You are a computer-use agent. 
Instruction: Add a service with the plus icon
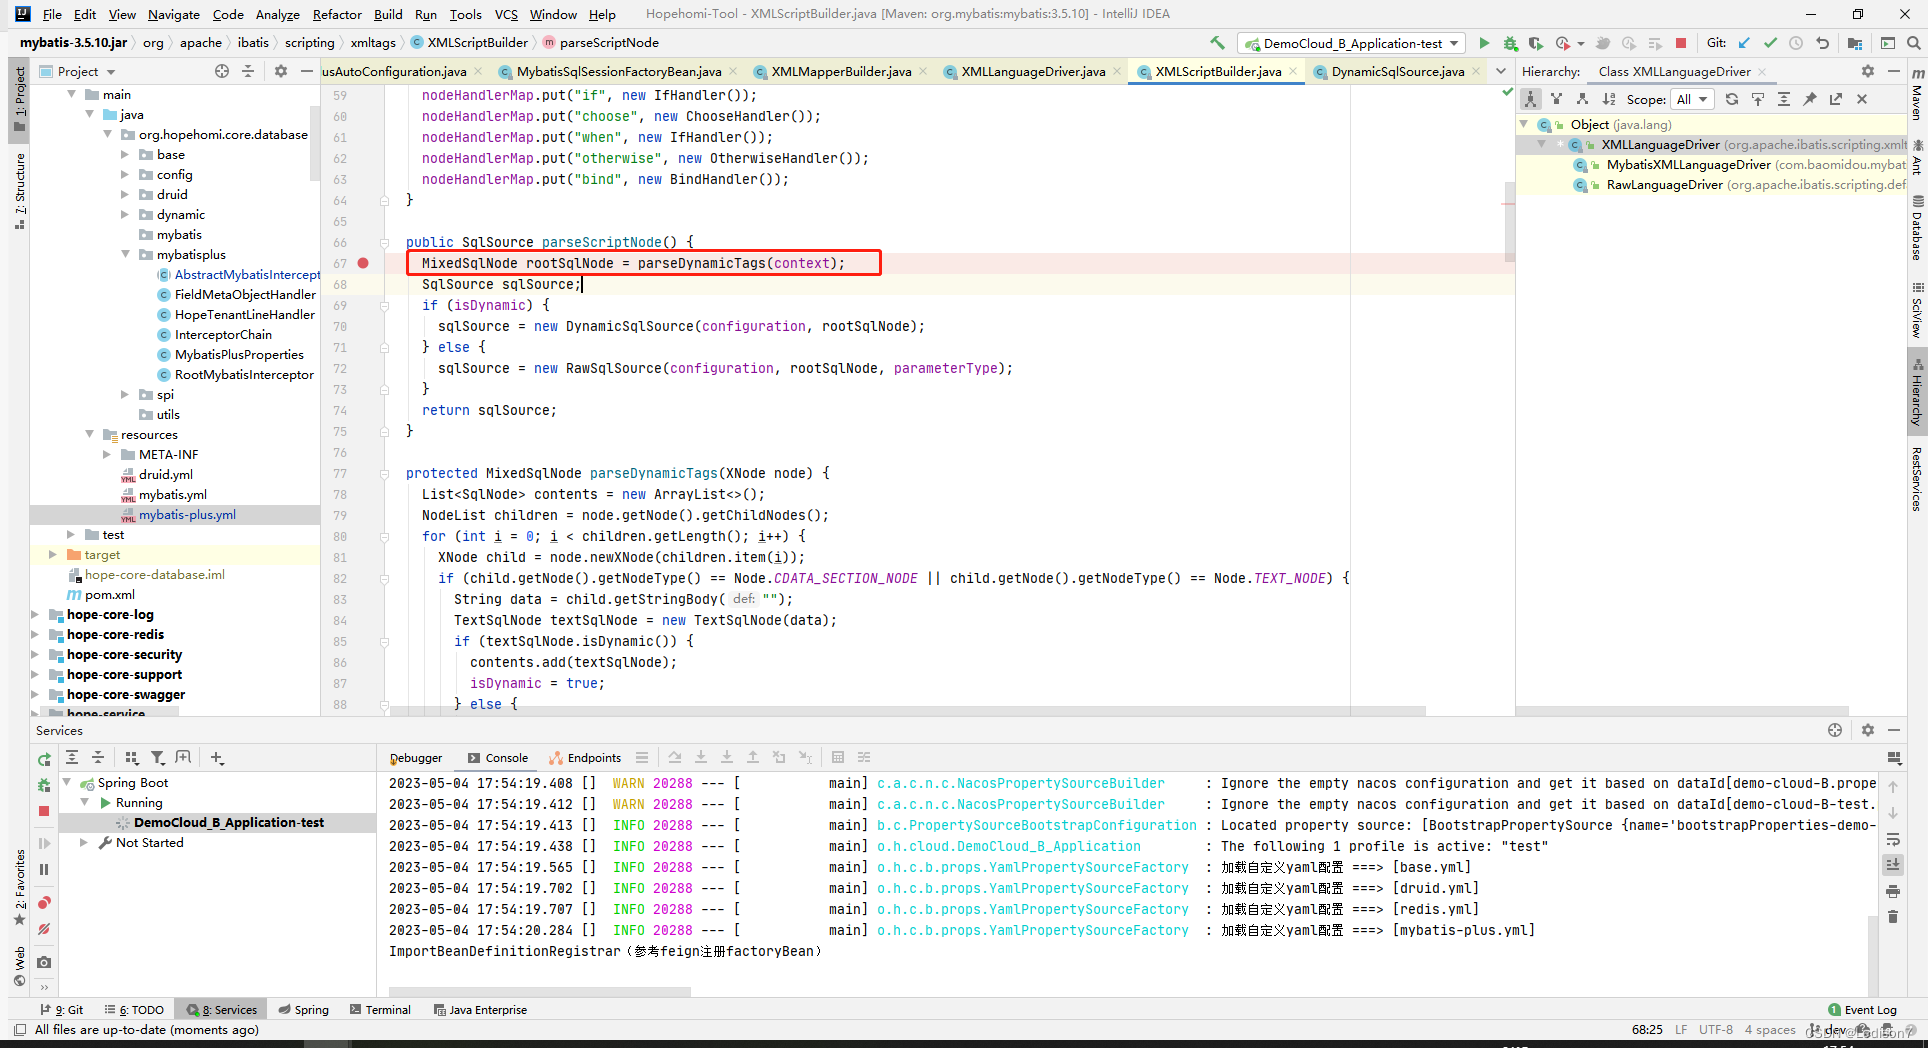pos(217,758)
